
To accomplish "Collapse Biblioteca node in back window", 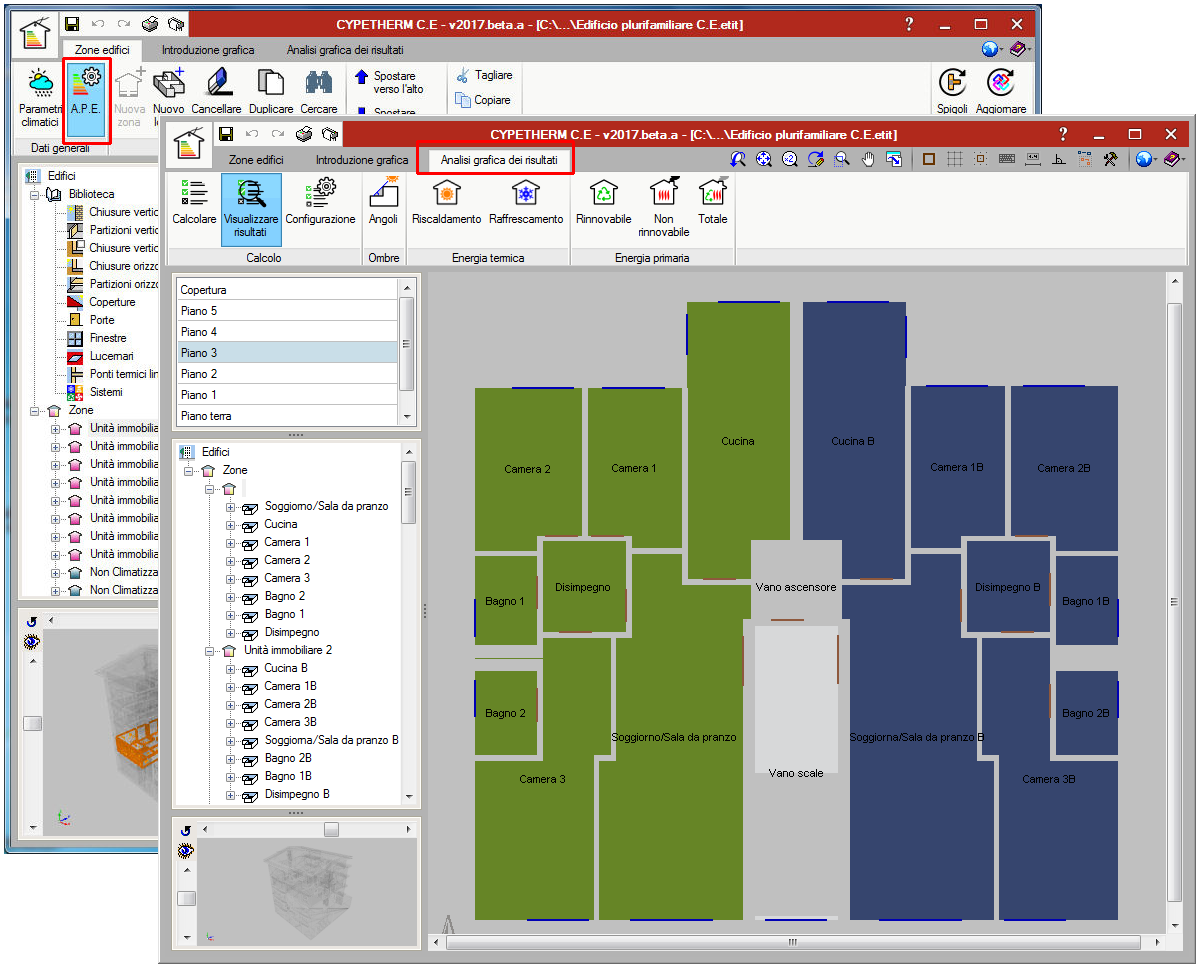I will (36, 195).
